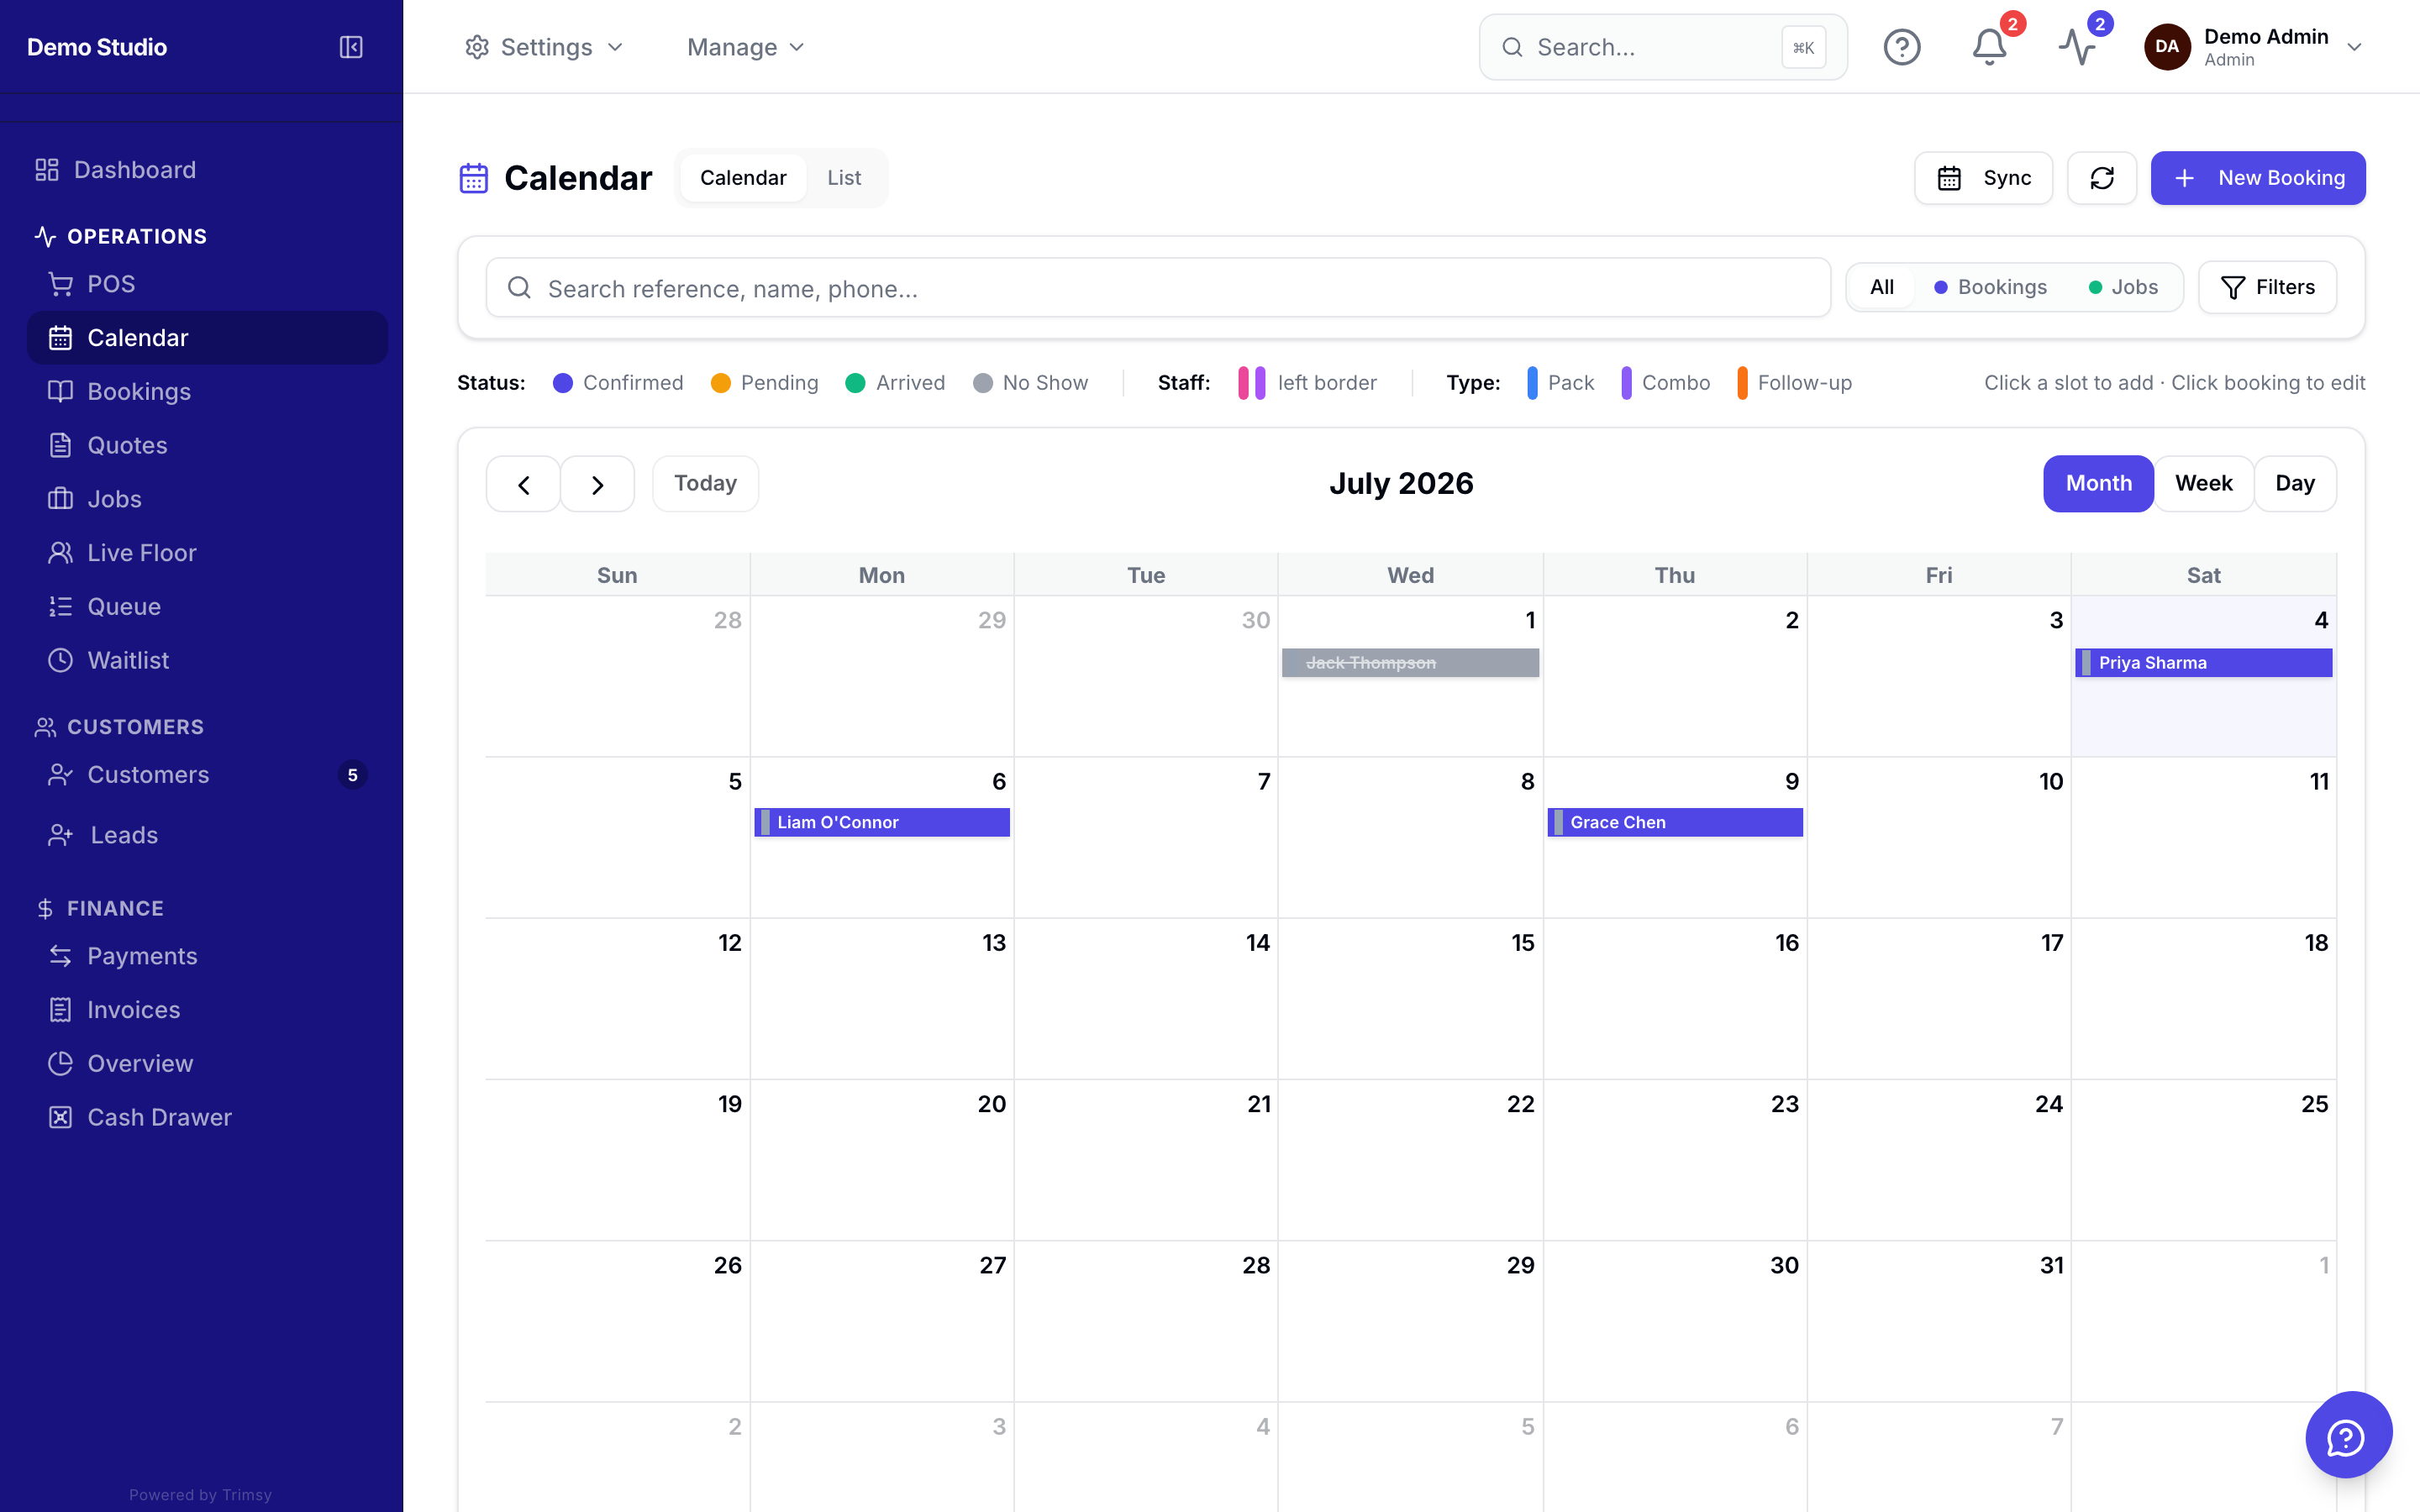Click the Customers count badge 5
The image size is (2420, 1512).
pyautogui.click(x=352, y=775)
